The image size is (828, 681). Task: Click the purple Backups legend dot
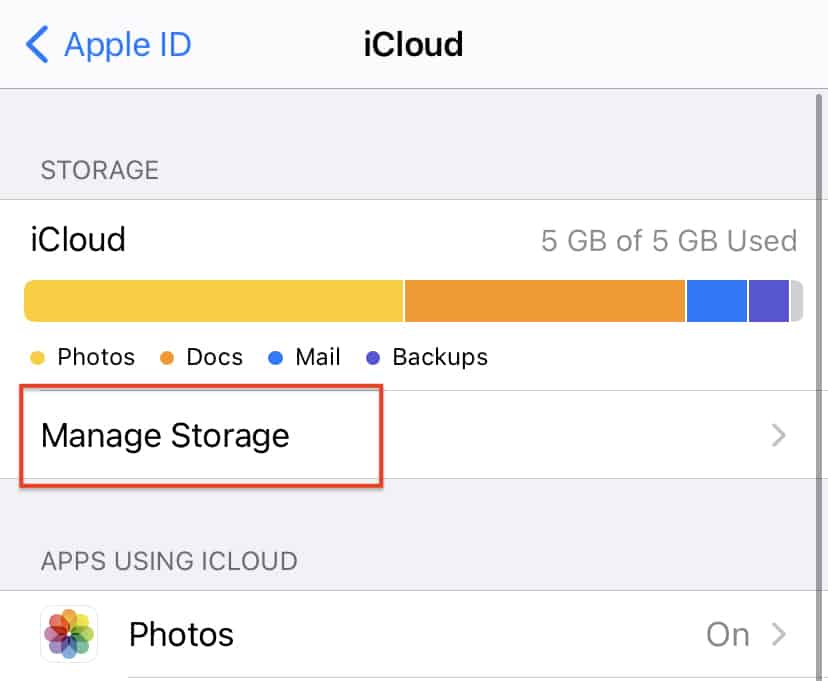tap(373, 358)
